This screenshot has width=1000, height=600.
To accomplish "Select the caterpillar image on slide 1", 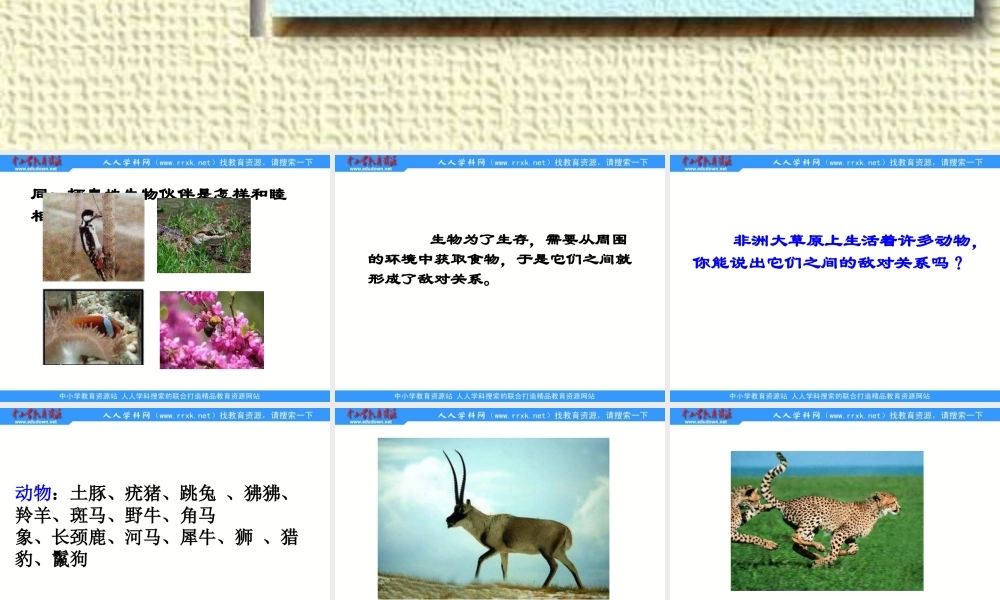I will pyautogui.click(x=92, y=326).
